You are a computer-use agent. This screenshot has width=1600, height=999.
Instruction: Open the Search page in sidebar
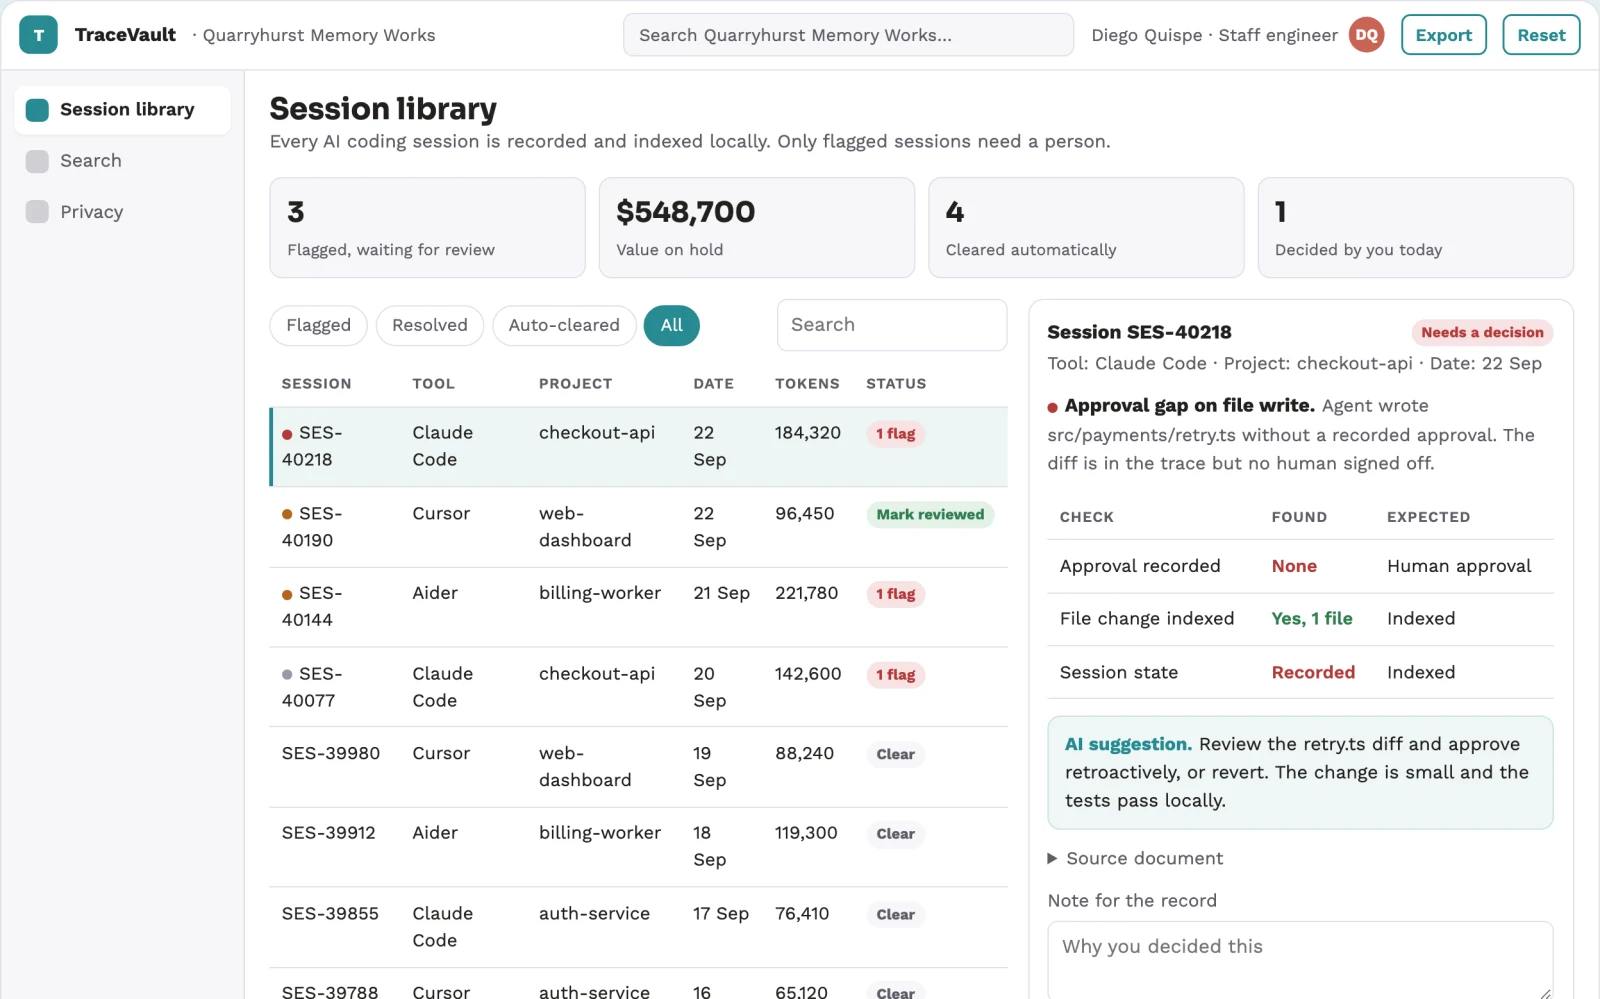click(x=122, y=161)
